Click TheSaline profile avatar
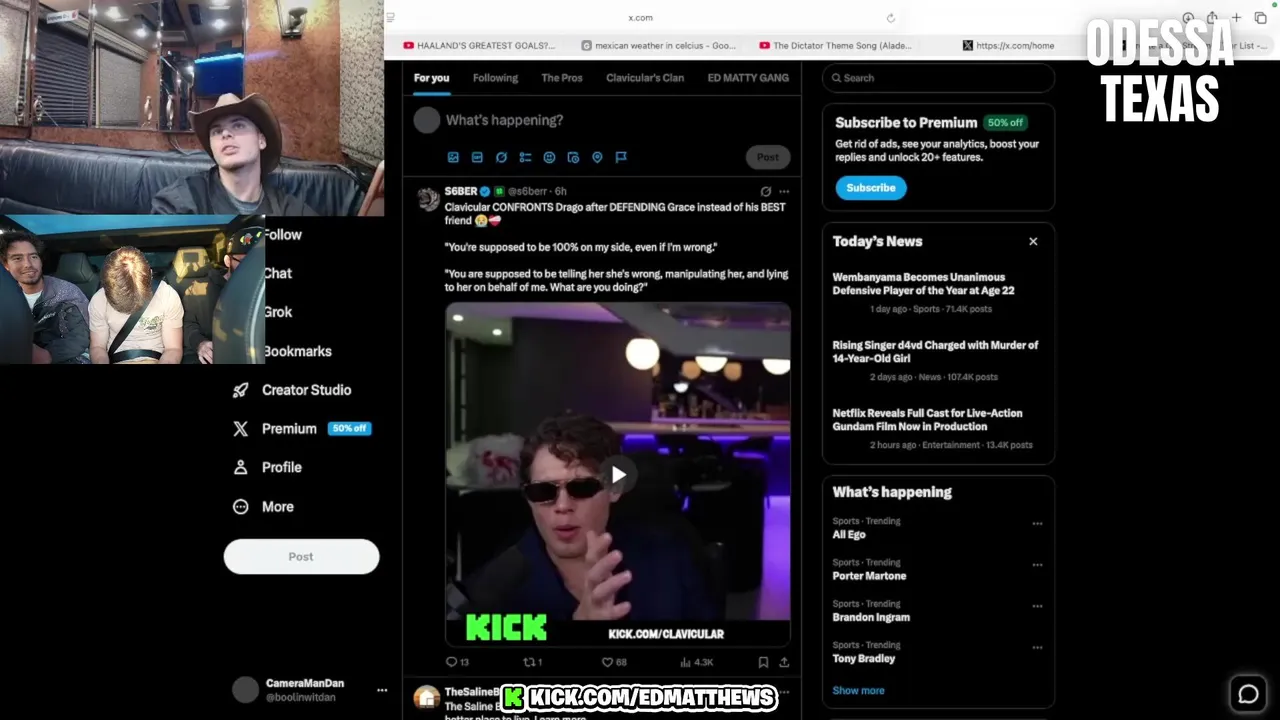The height and width of the screenshot is (720, 1280). [x=427, y=698]
